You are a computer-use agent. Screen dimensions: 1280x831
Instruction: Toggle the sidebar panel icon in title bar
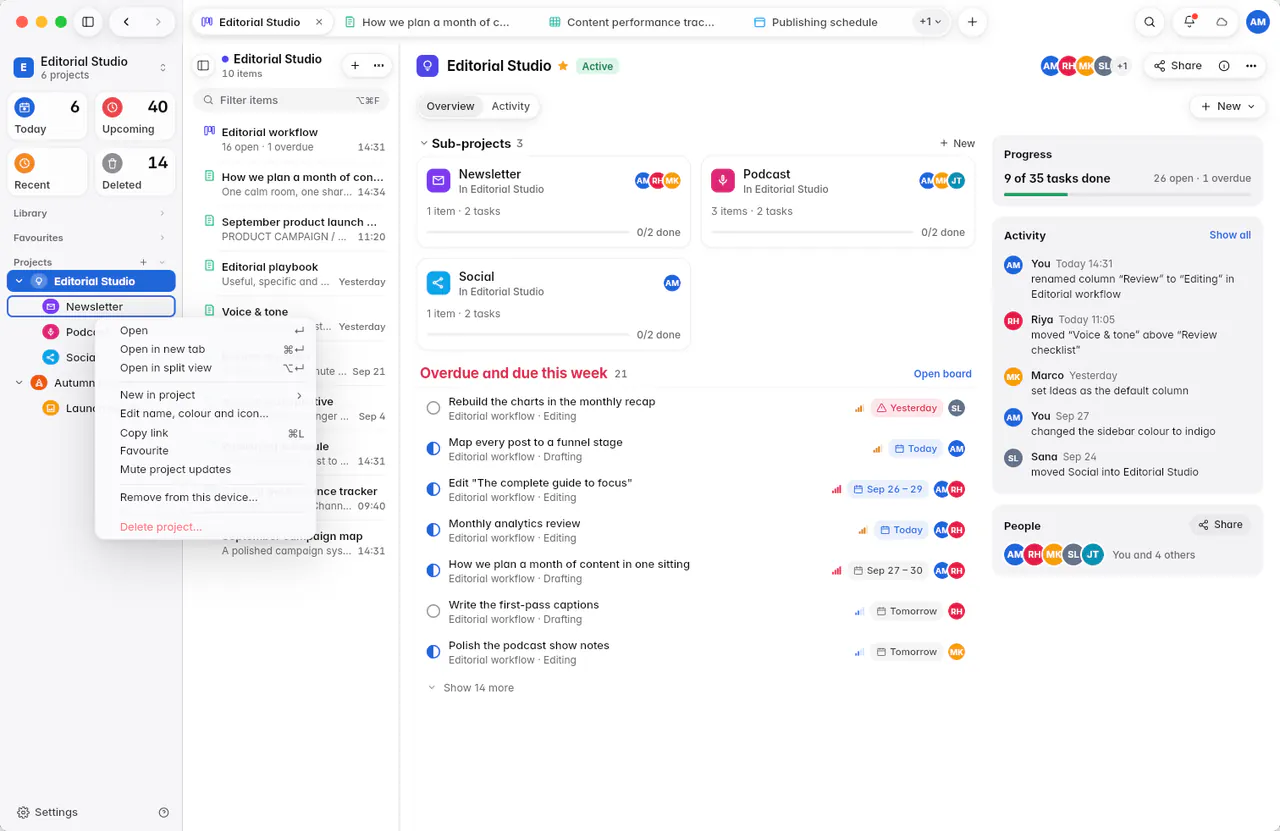[88, 22]
